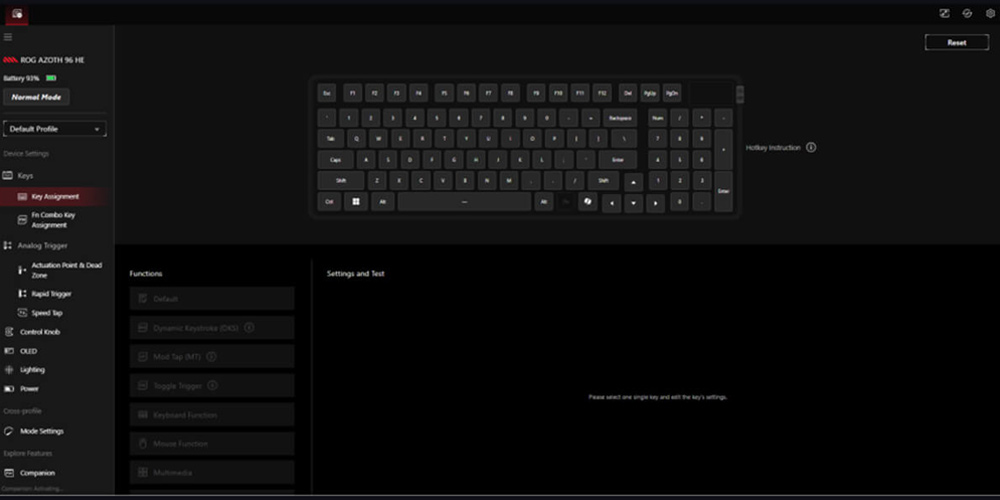1000x500 pixels.
Task: Go to Rapid Trigger settings
Action: point(51,294)
